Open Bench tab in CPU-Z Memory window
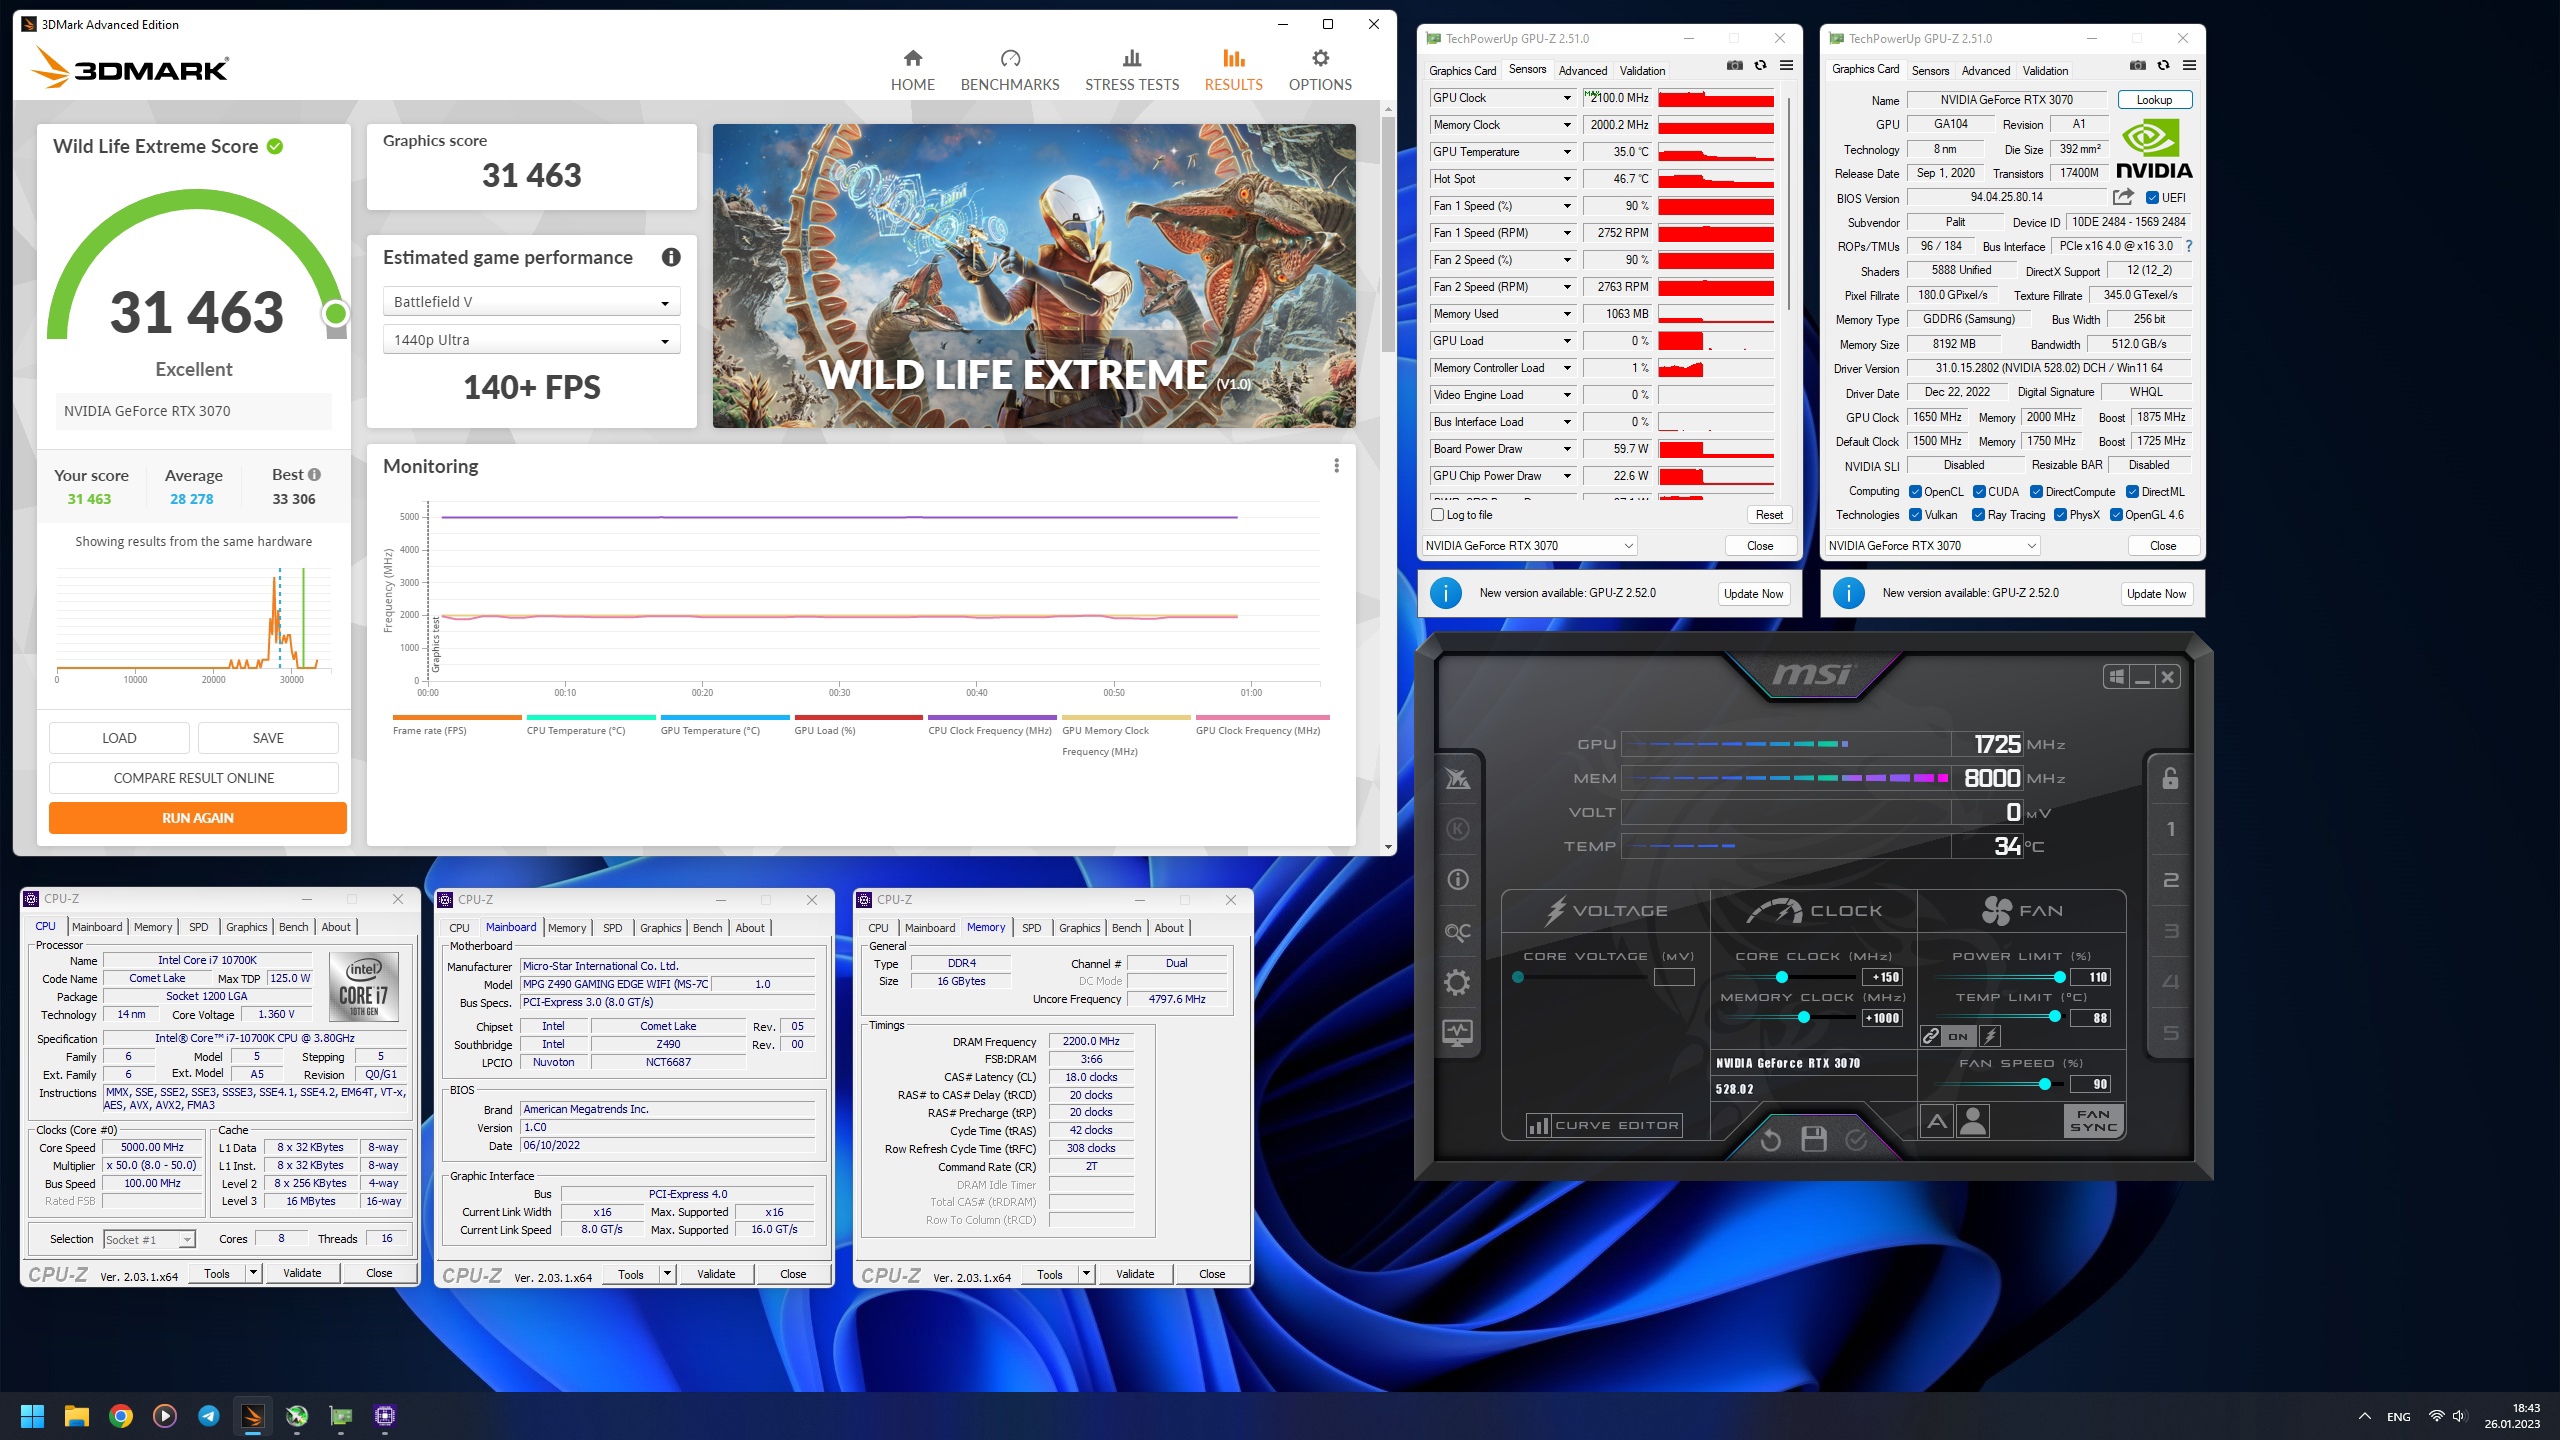The width and height of the screenshot is (2560, 1440). (1126, 928)
